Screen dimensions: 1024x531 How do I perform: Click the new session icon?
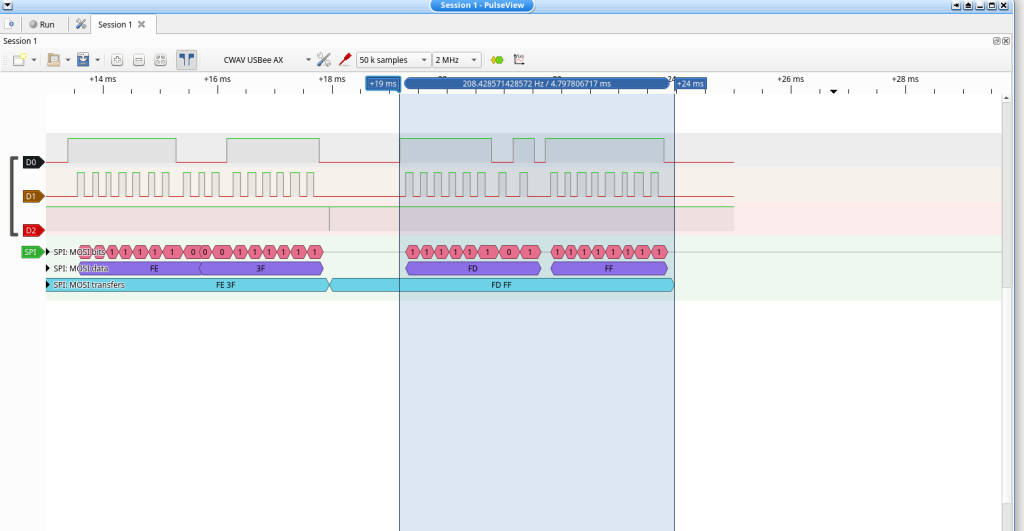click(19, 60)
